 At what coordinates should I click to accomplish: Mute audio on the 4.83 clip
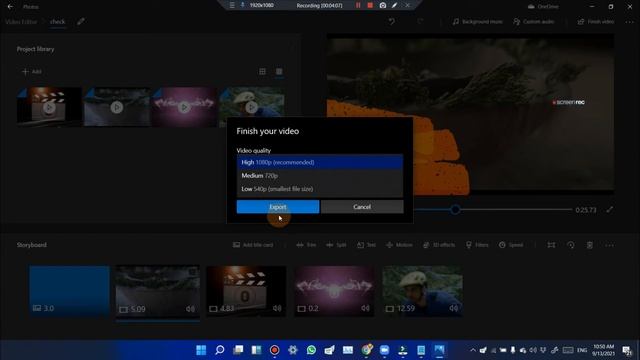[277, 308]
